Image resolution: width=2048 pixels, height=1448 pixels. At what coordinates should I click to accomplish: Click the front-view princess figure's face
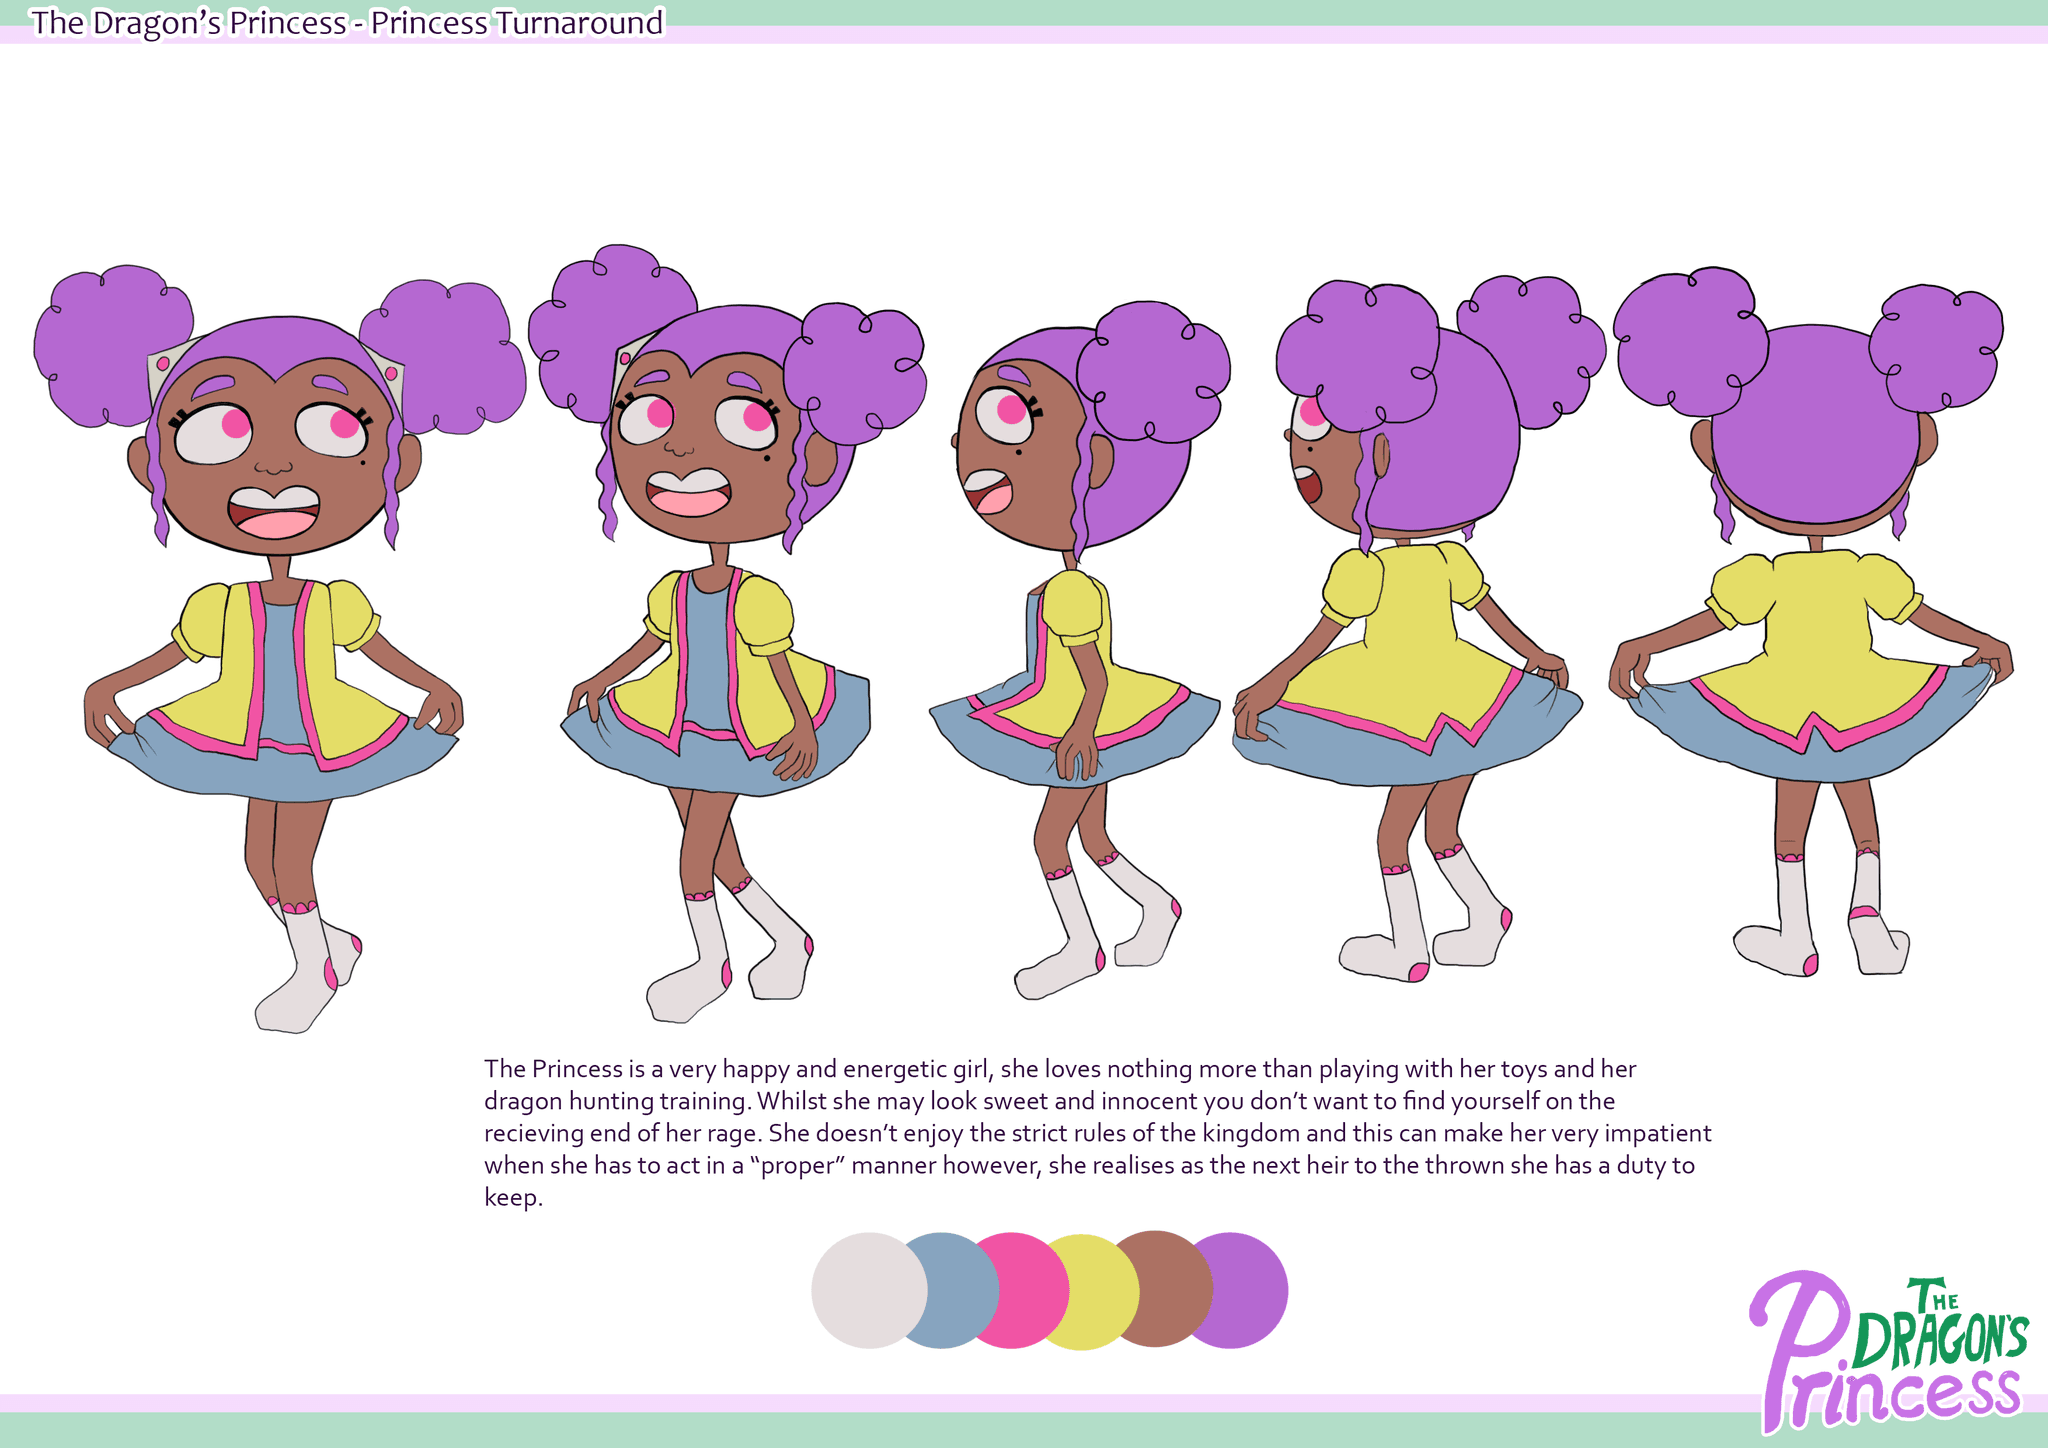click(273, 460)
